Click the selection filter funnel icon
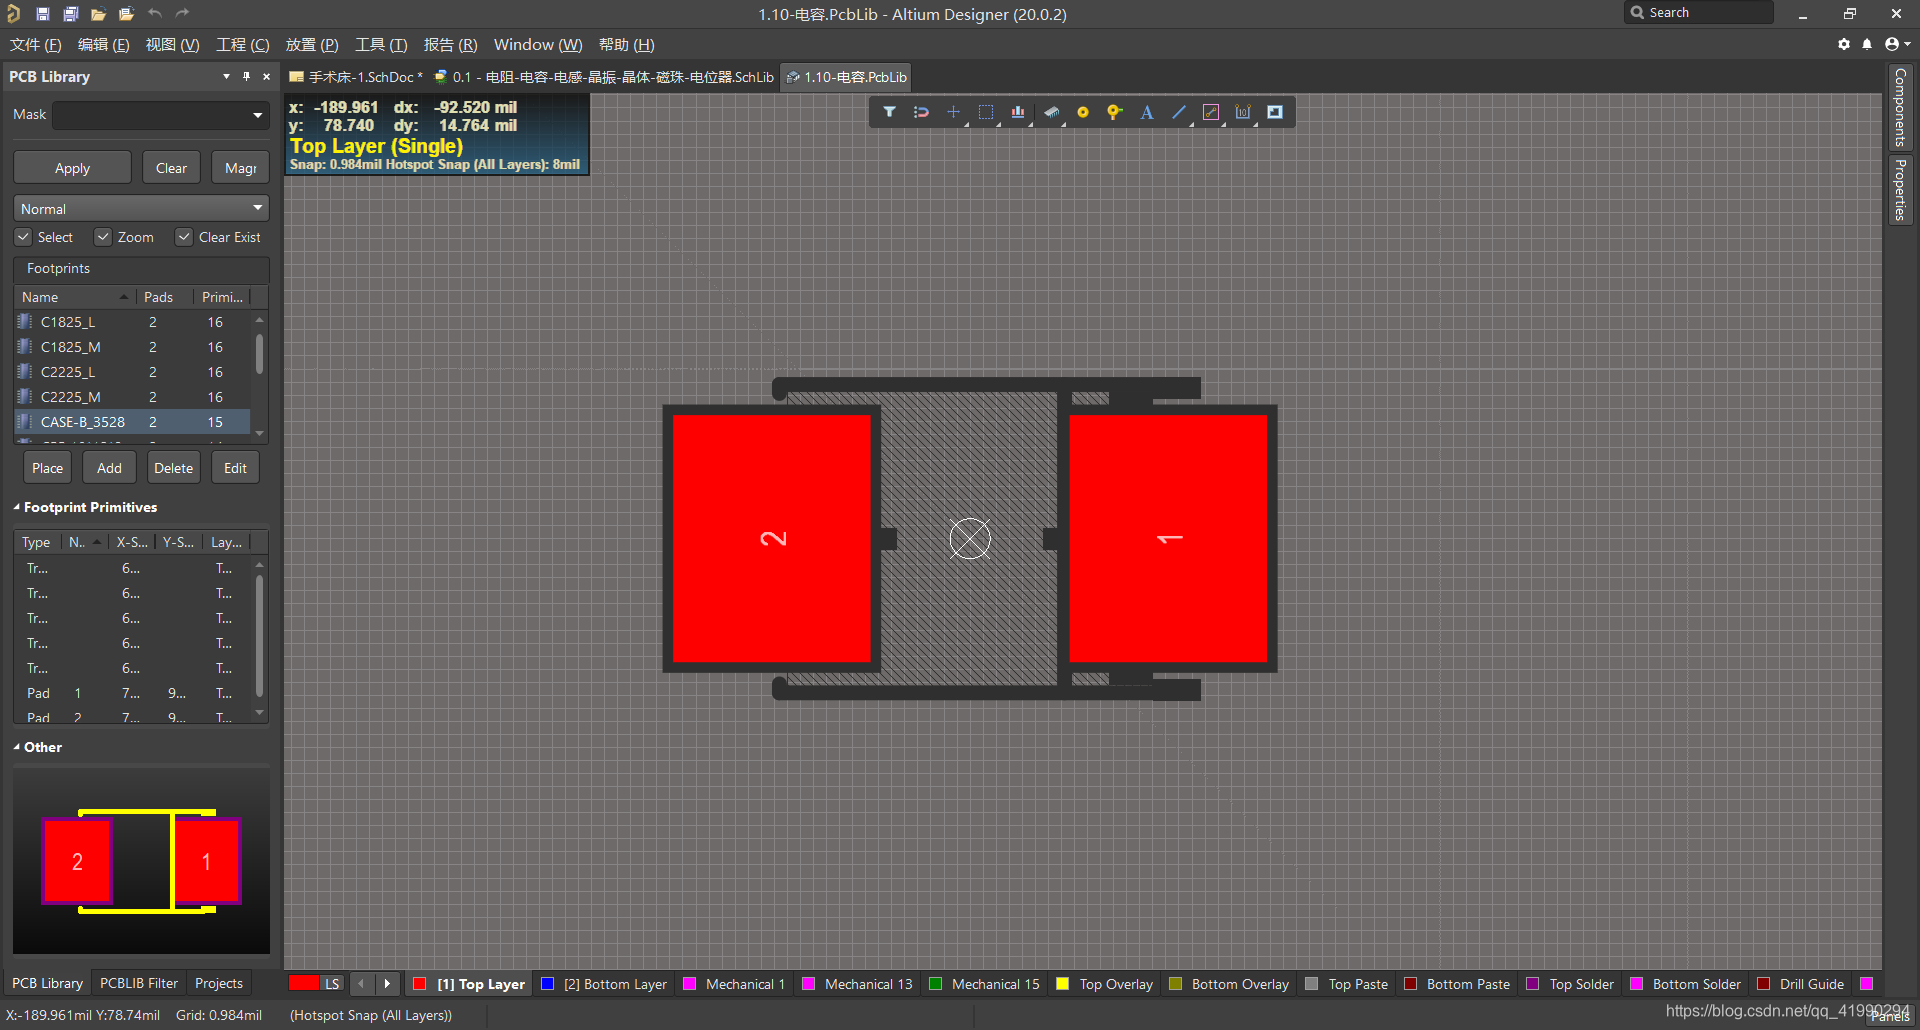The height and width of the screenshot is (1030, 1920). (x=889, y=112)
